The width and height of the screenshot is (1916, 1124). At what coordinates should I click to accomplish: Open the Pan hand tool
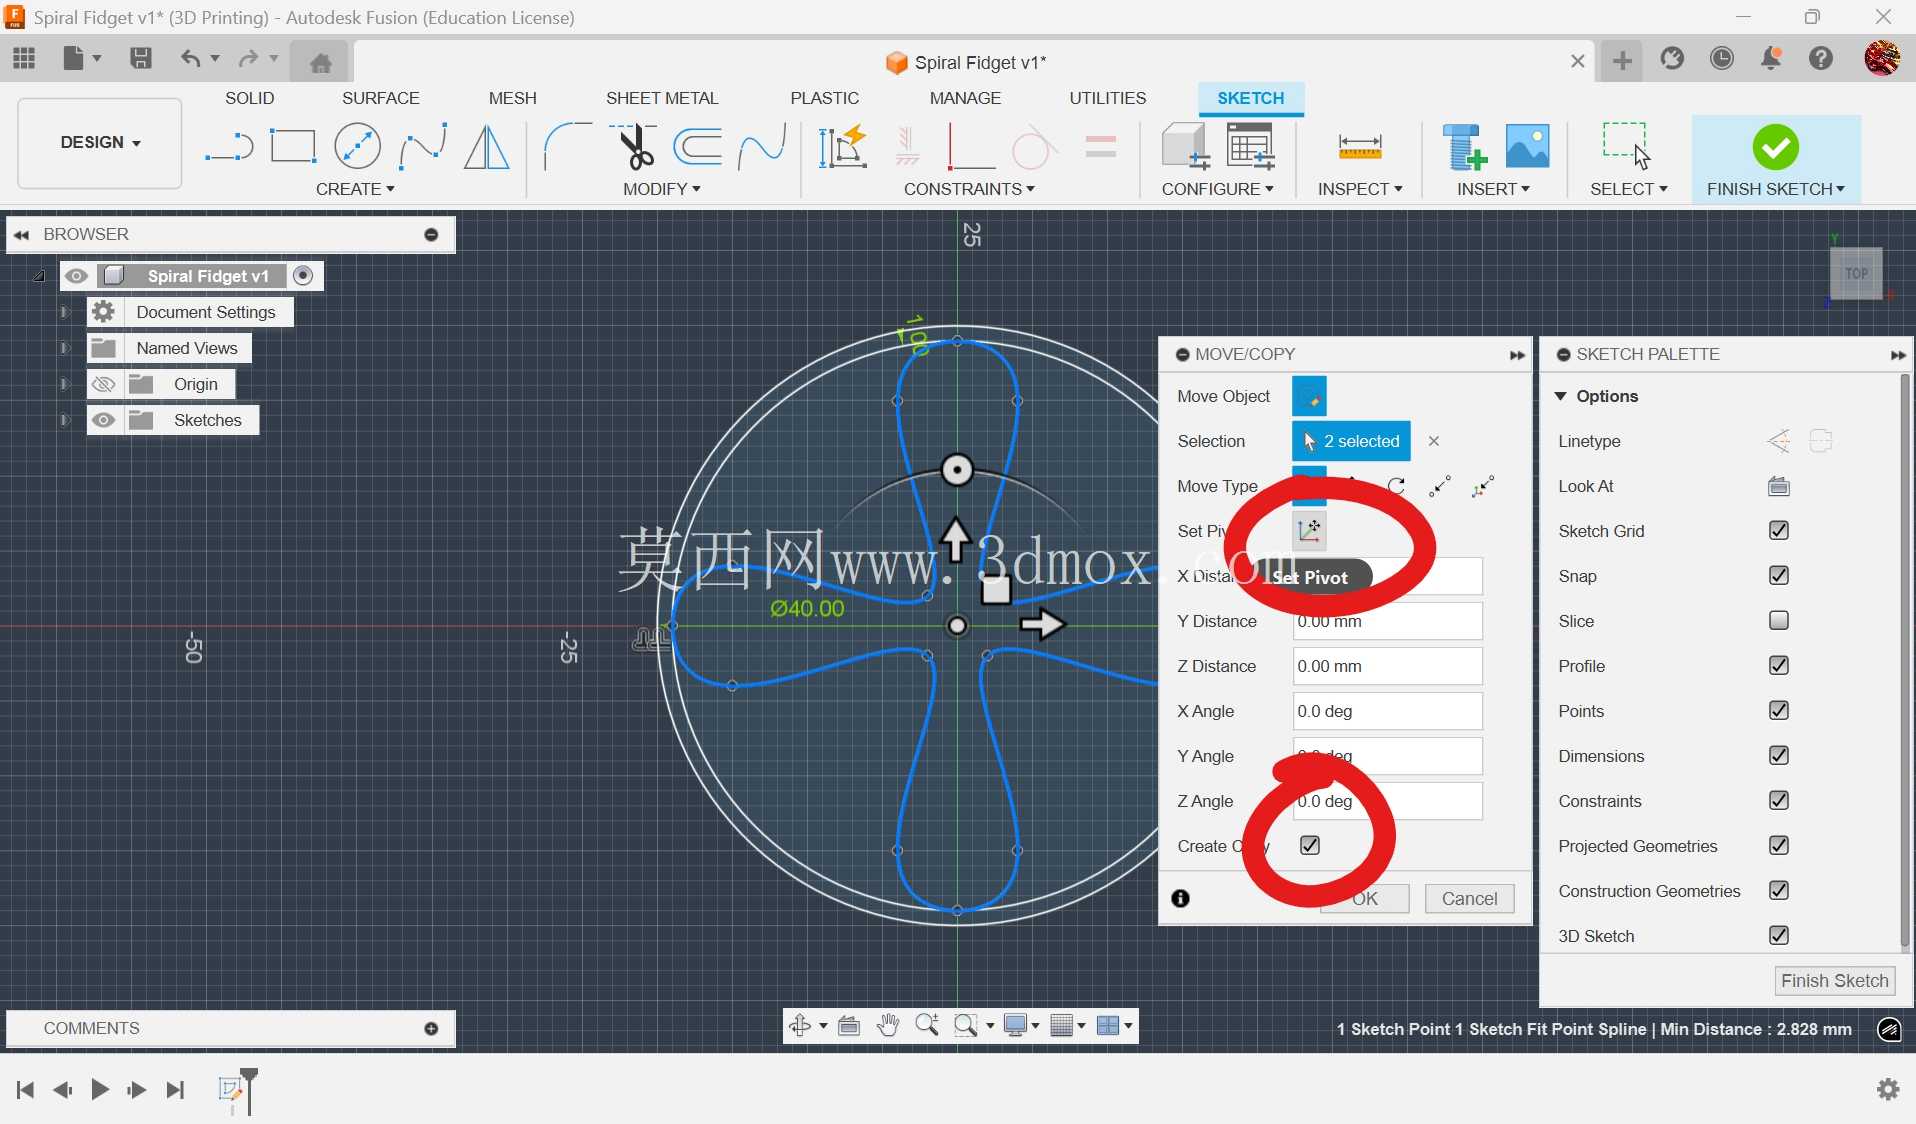pyautogui.click(x=887, y=1025)
